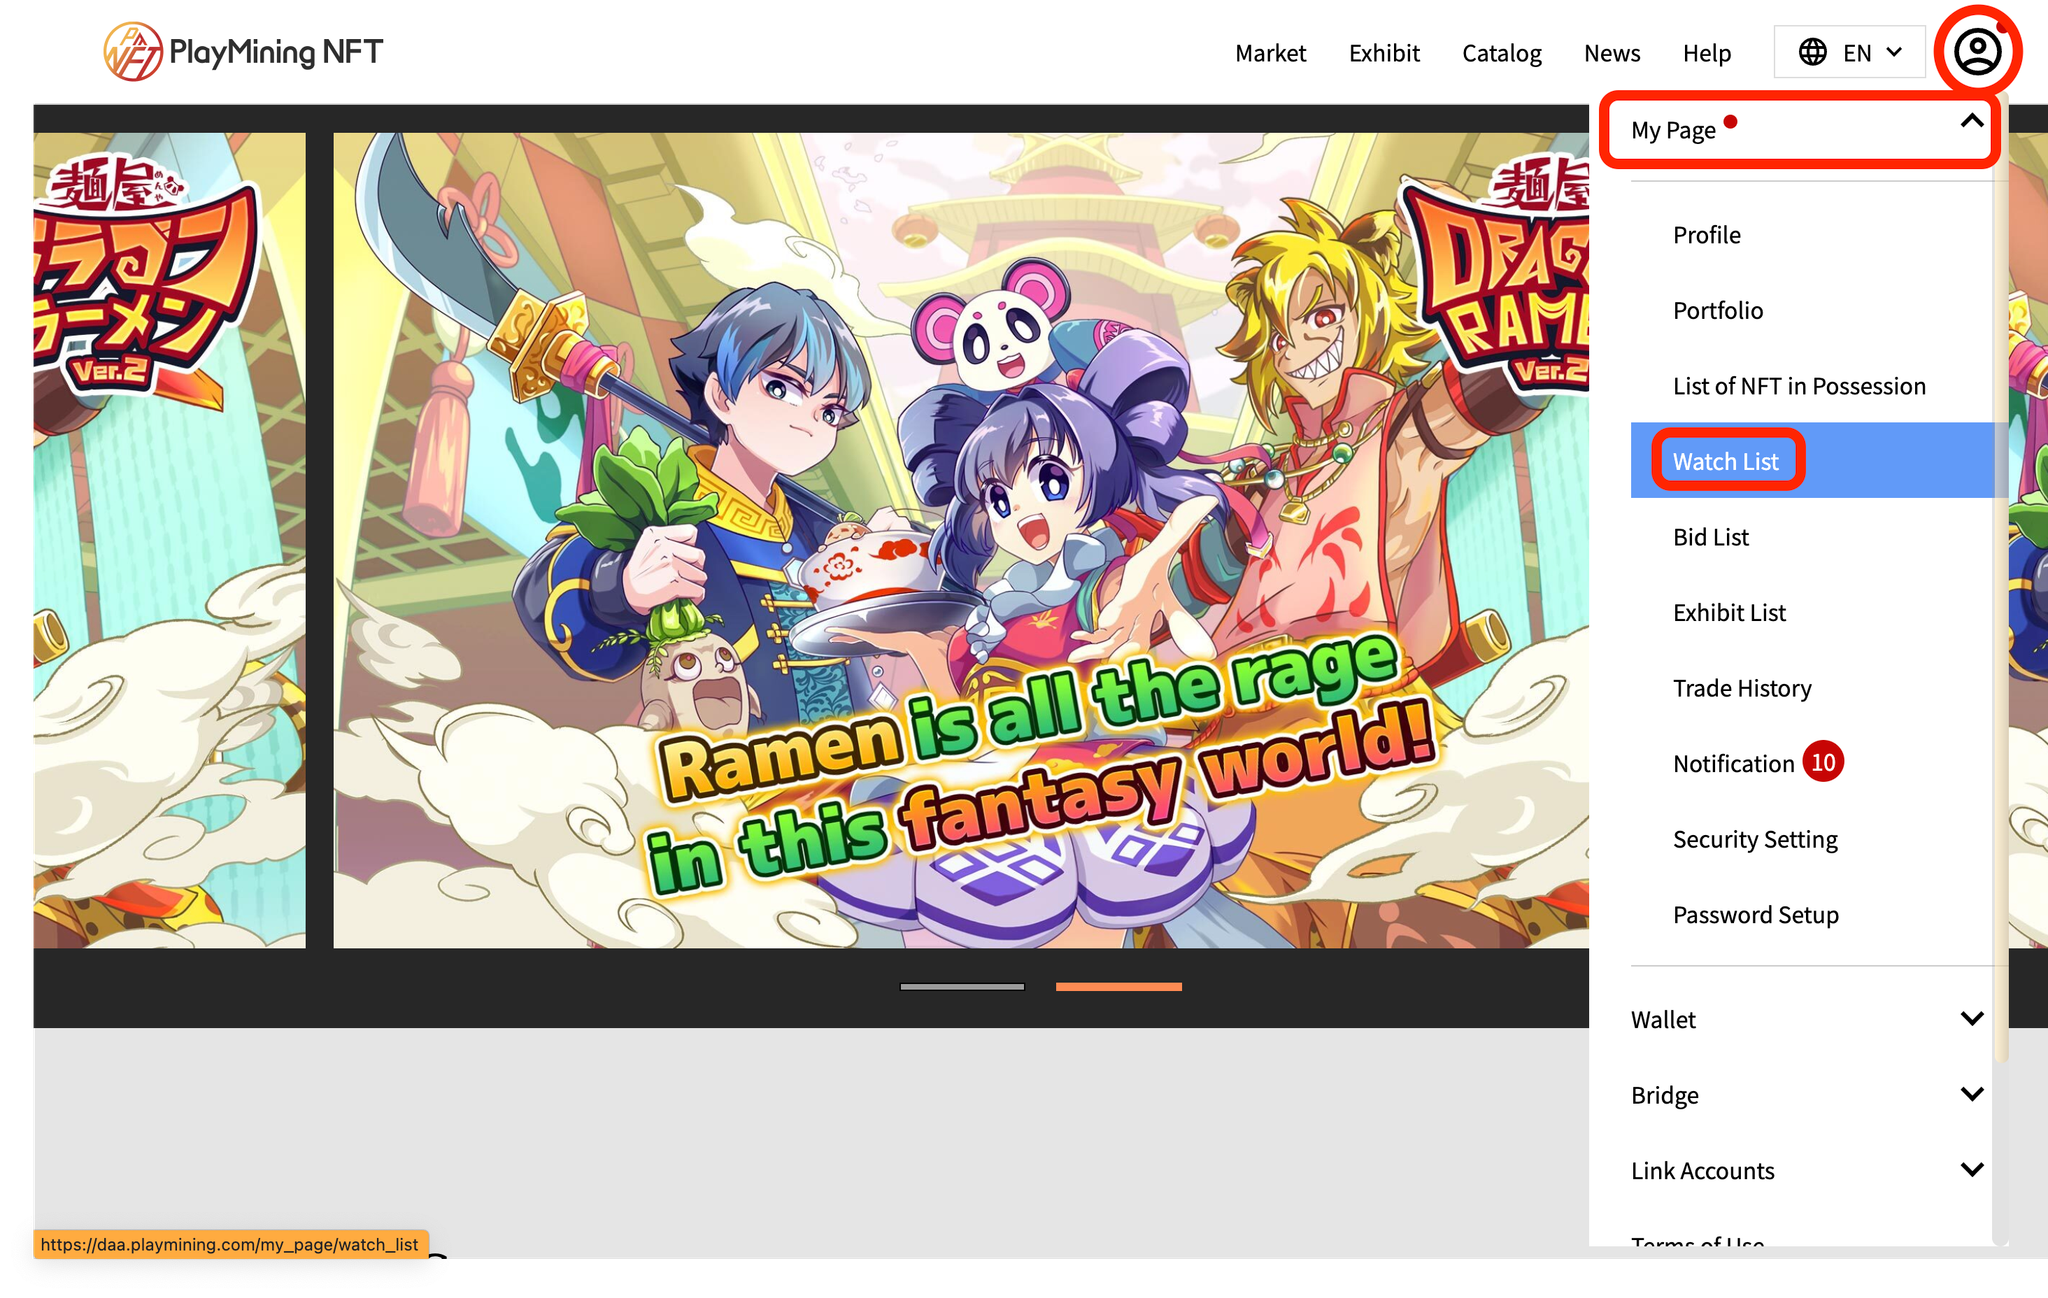The image size is (2048, 1298).
Task: Click the Dragon Ramen center banner
Action: tap(960, 540)
